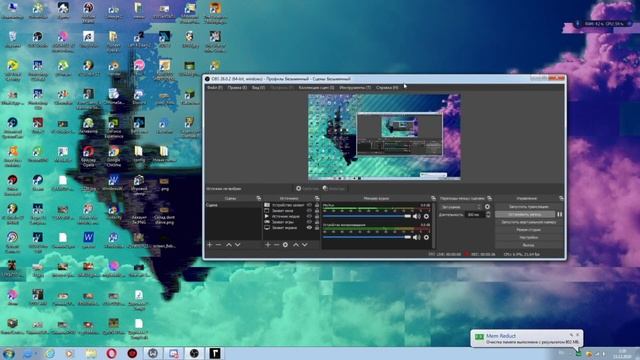
Task: Open the Вид menu
Action: [258, 87]
